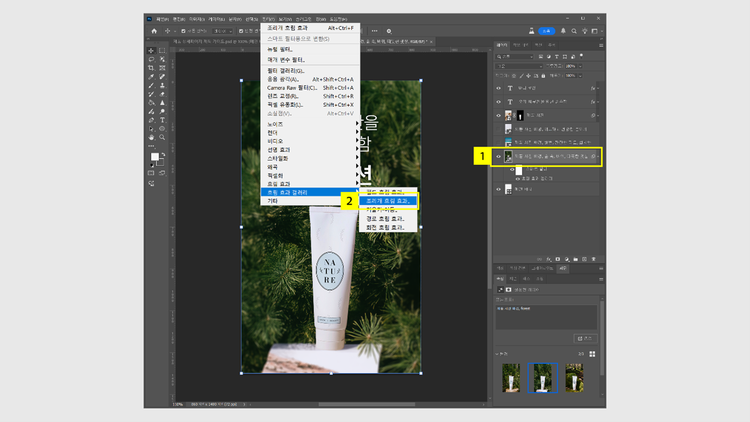Click the Generate button below the prompt
Image resolution: width=750 pixels, height=422 pixels.
585,338
